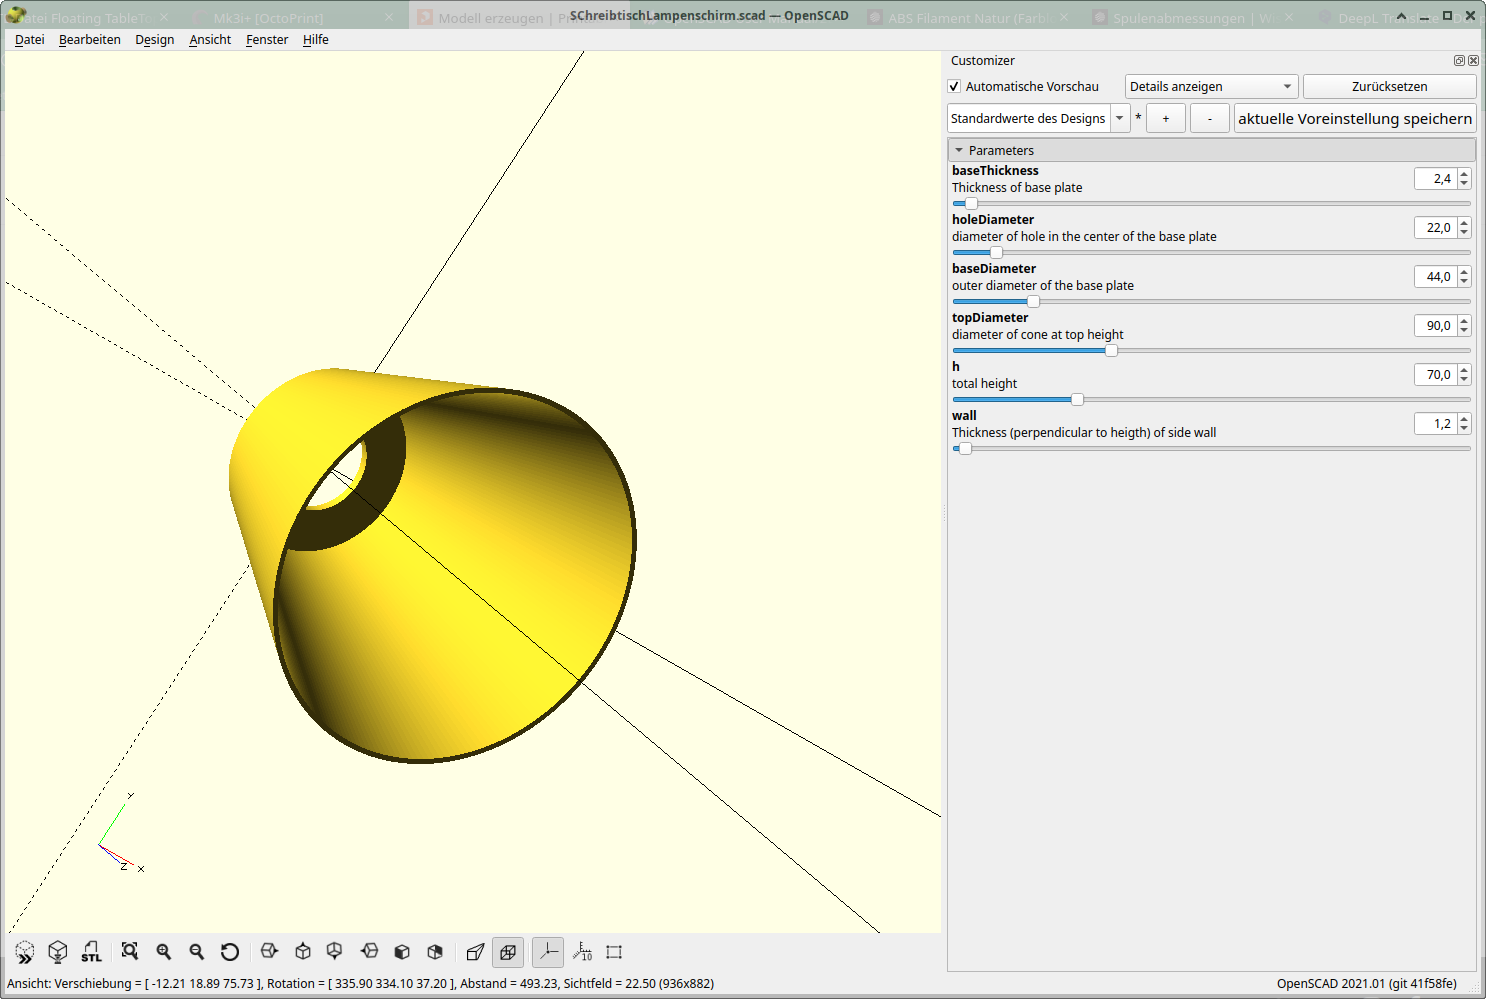Zoom in on the 3D view

point(164,952)
